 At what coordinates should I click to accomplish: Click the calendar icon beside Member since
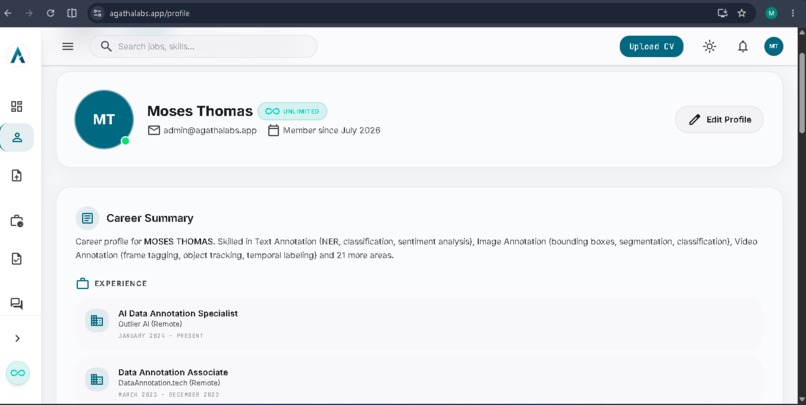[273, 131]
